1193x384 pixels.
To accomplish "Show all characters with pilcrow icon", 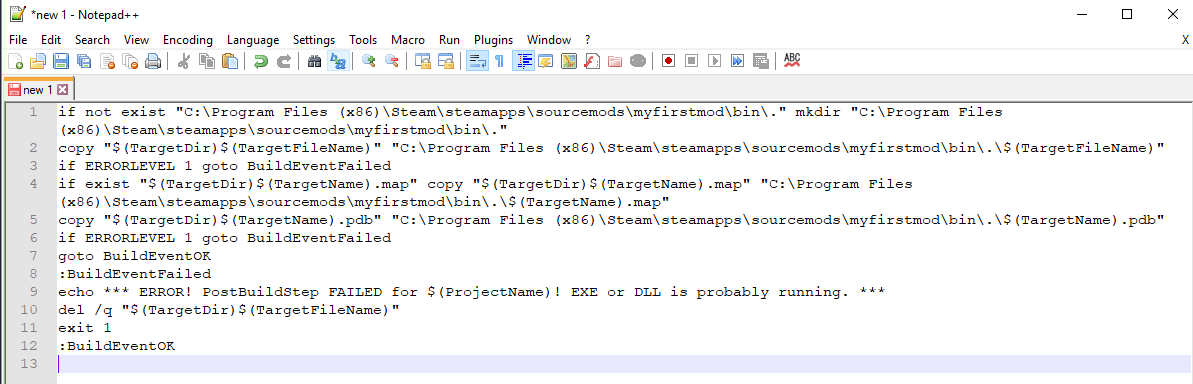I will point(499,62).
